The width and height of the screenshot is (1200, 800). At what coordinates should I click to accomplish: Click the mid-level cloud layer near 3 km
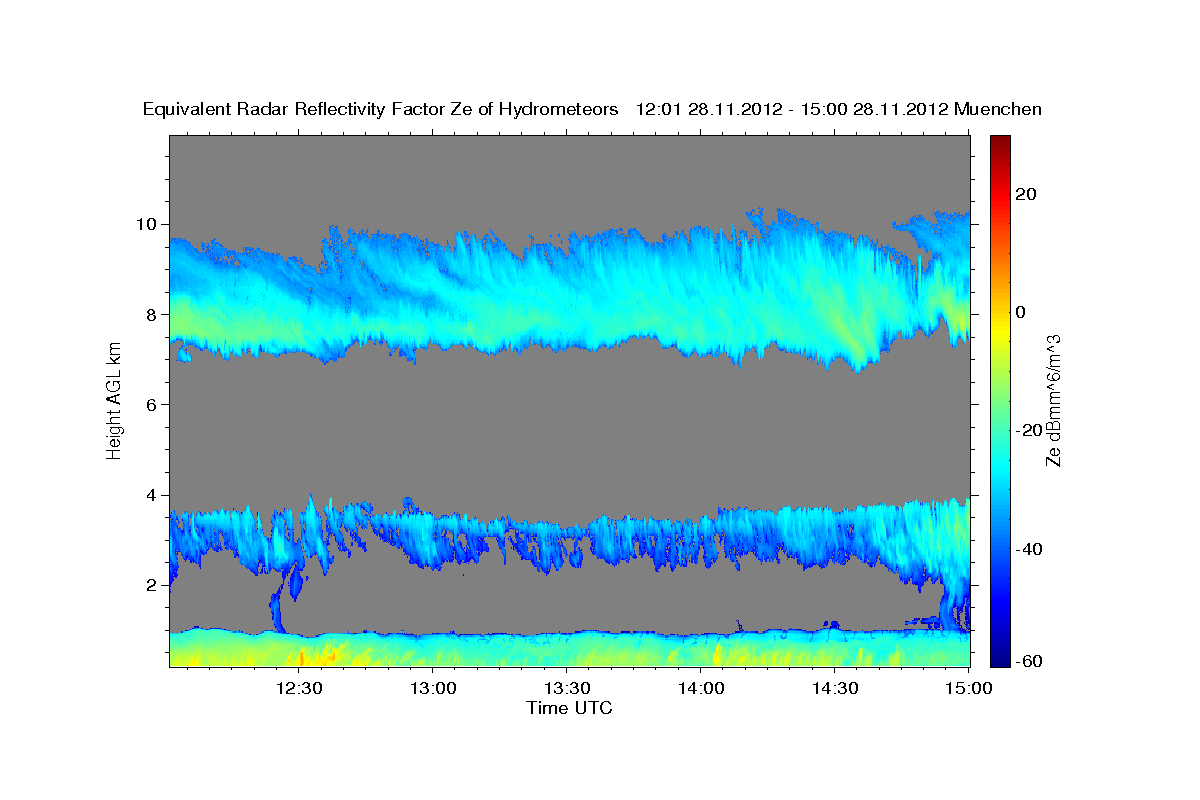(570, 535)
